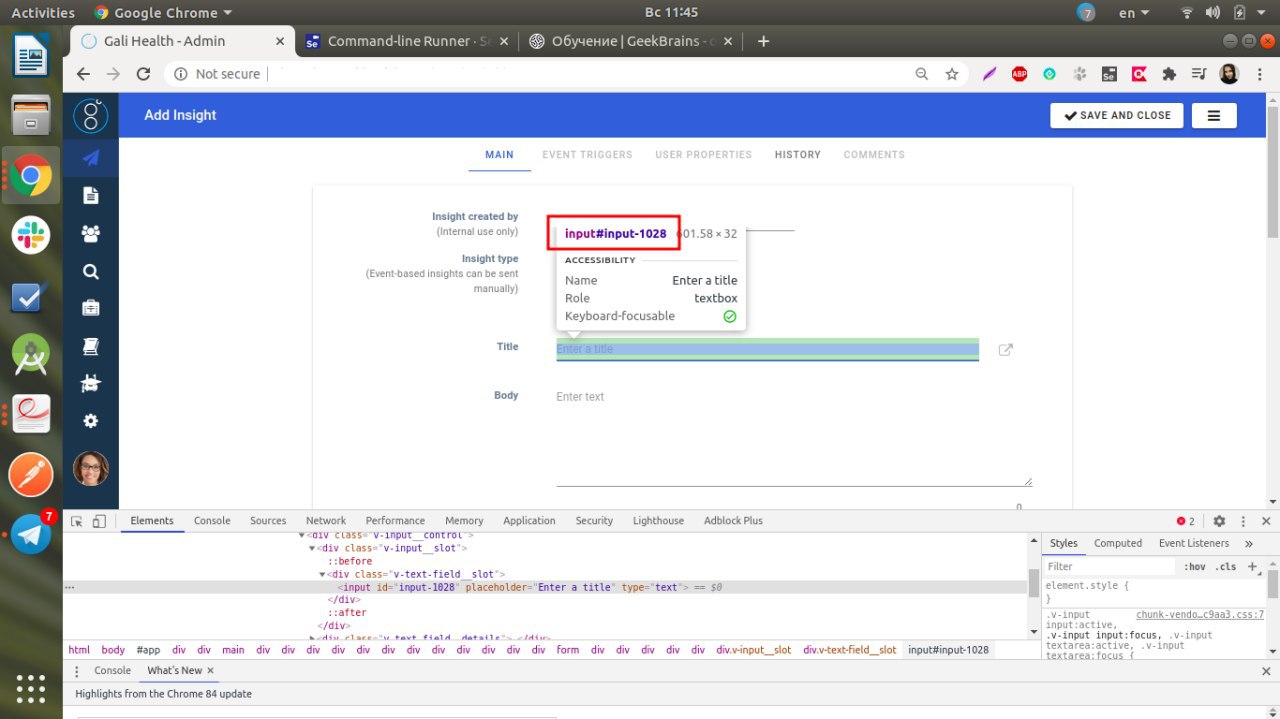Open the hamburger menu button in header
The height and width of the screenshot is (719, 1280).
pos(1214,116)
